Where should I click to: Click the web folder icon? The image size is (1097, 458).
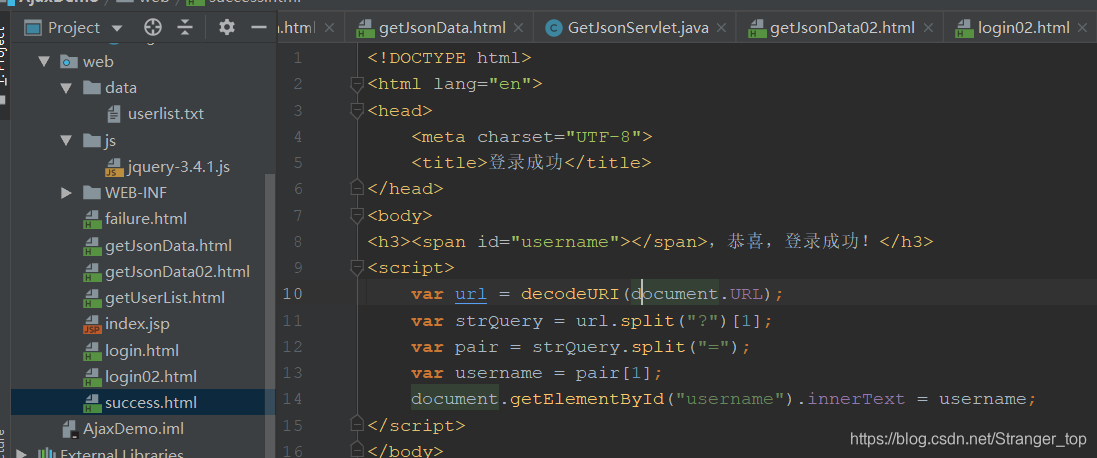coord(69,62)
